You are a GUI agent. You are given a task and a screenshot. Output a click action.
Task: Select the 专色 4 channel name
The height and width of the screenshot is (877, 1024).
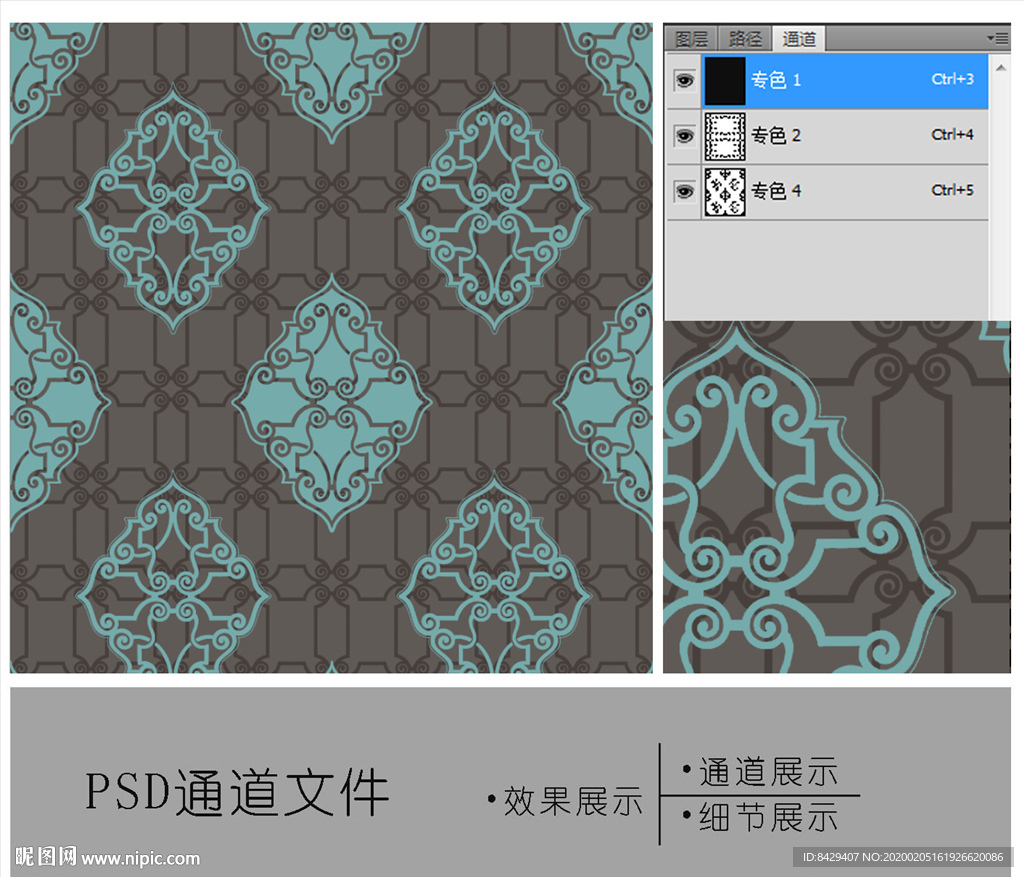click(x=776, y=191)
